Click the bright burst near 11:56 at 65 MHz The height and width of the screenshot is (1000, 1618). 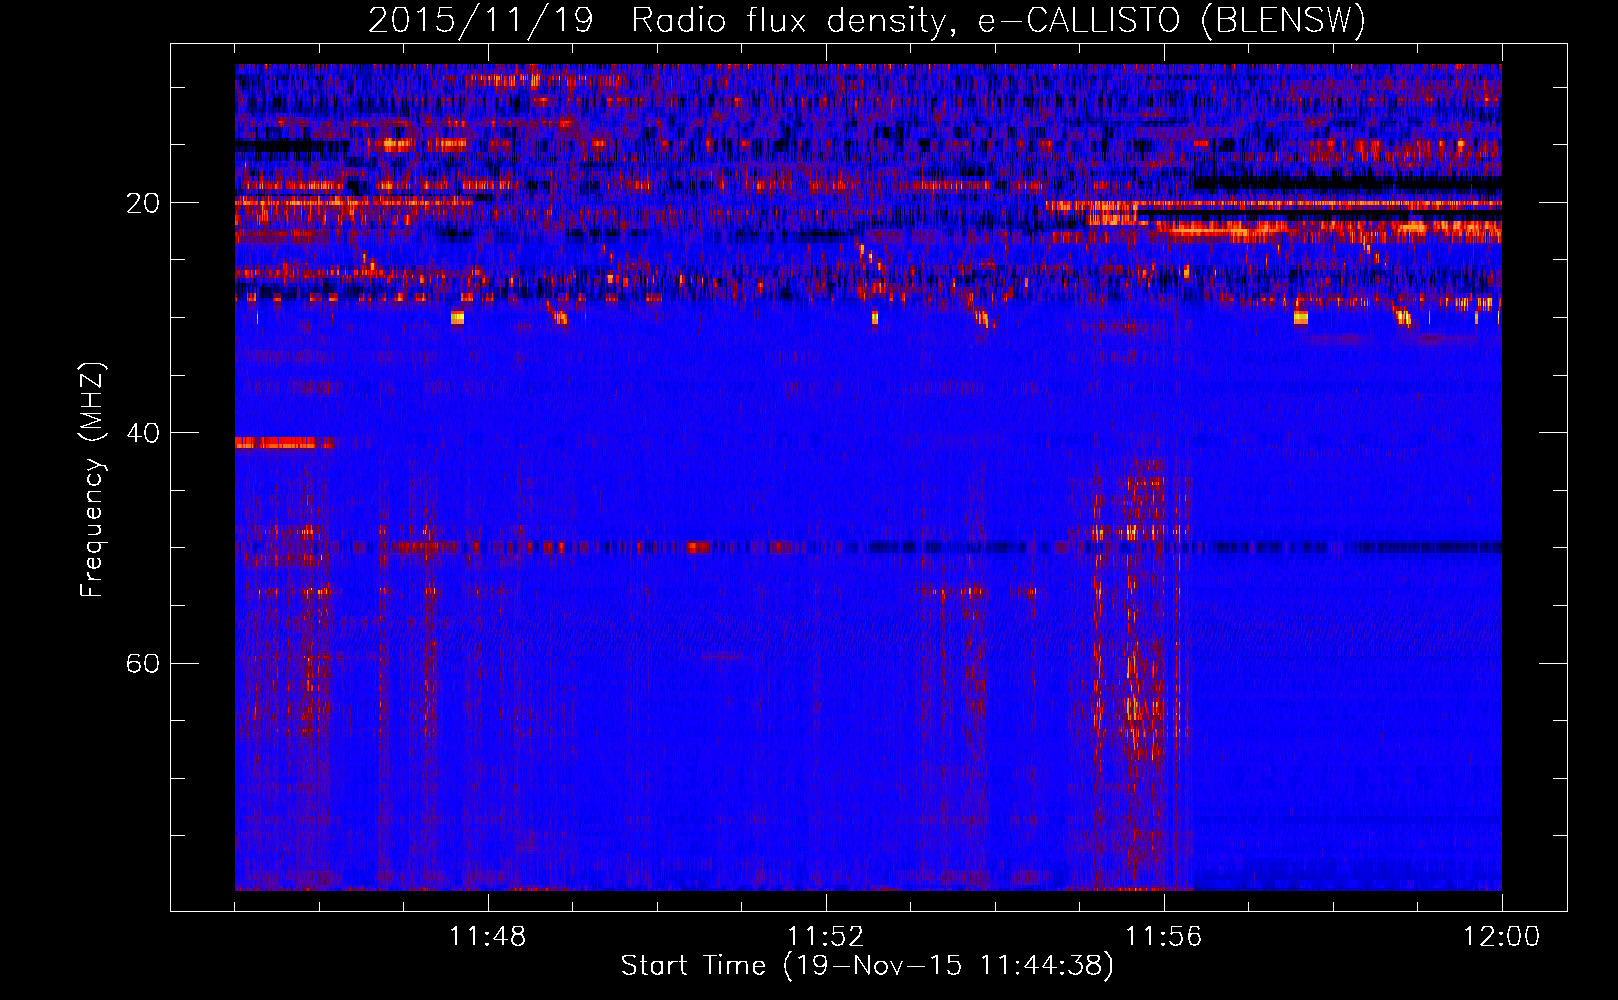(1143, 710)
